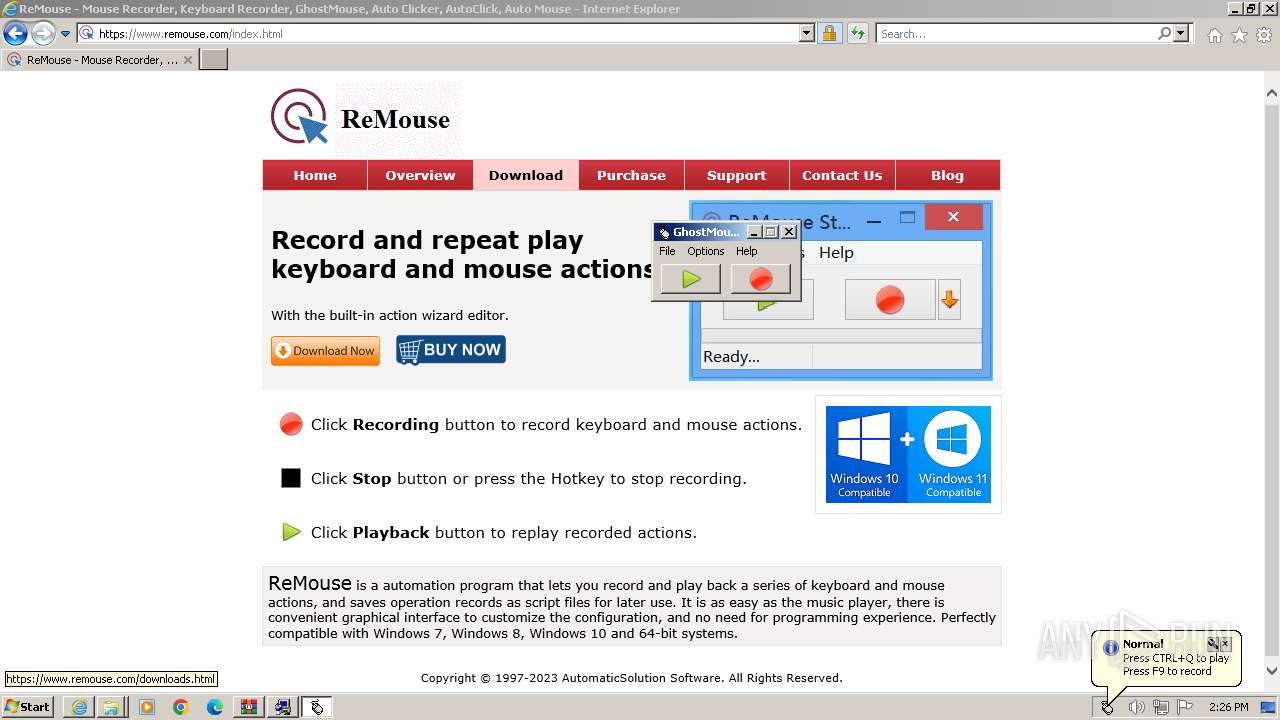The image size is (1280, 720).
Task: Close the ReMouse browser tab
Action: (187, 60)
